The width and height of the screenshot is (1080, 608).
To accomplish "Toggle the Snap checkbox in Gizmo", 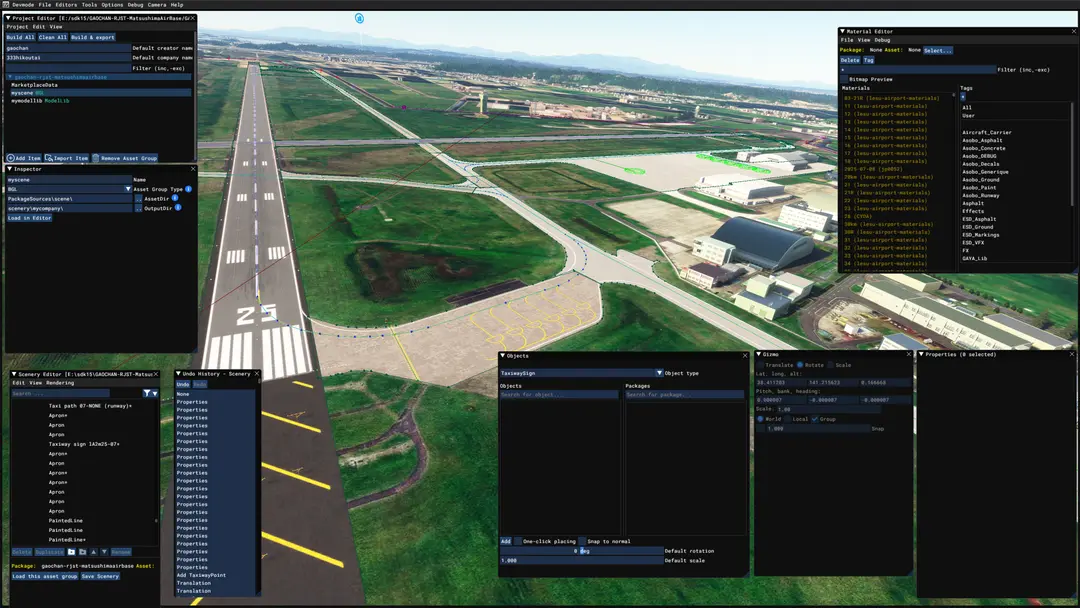I will (760, 428).
